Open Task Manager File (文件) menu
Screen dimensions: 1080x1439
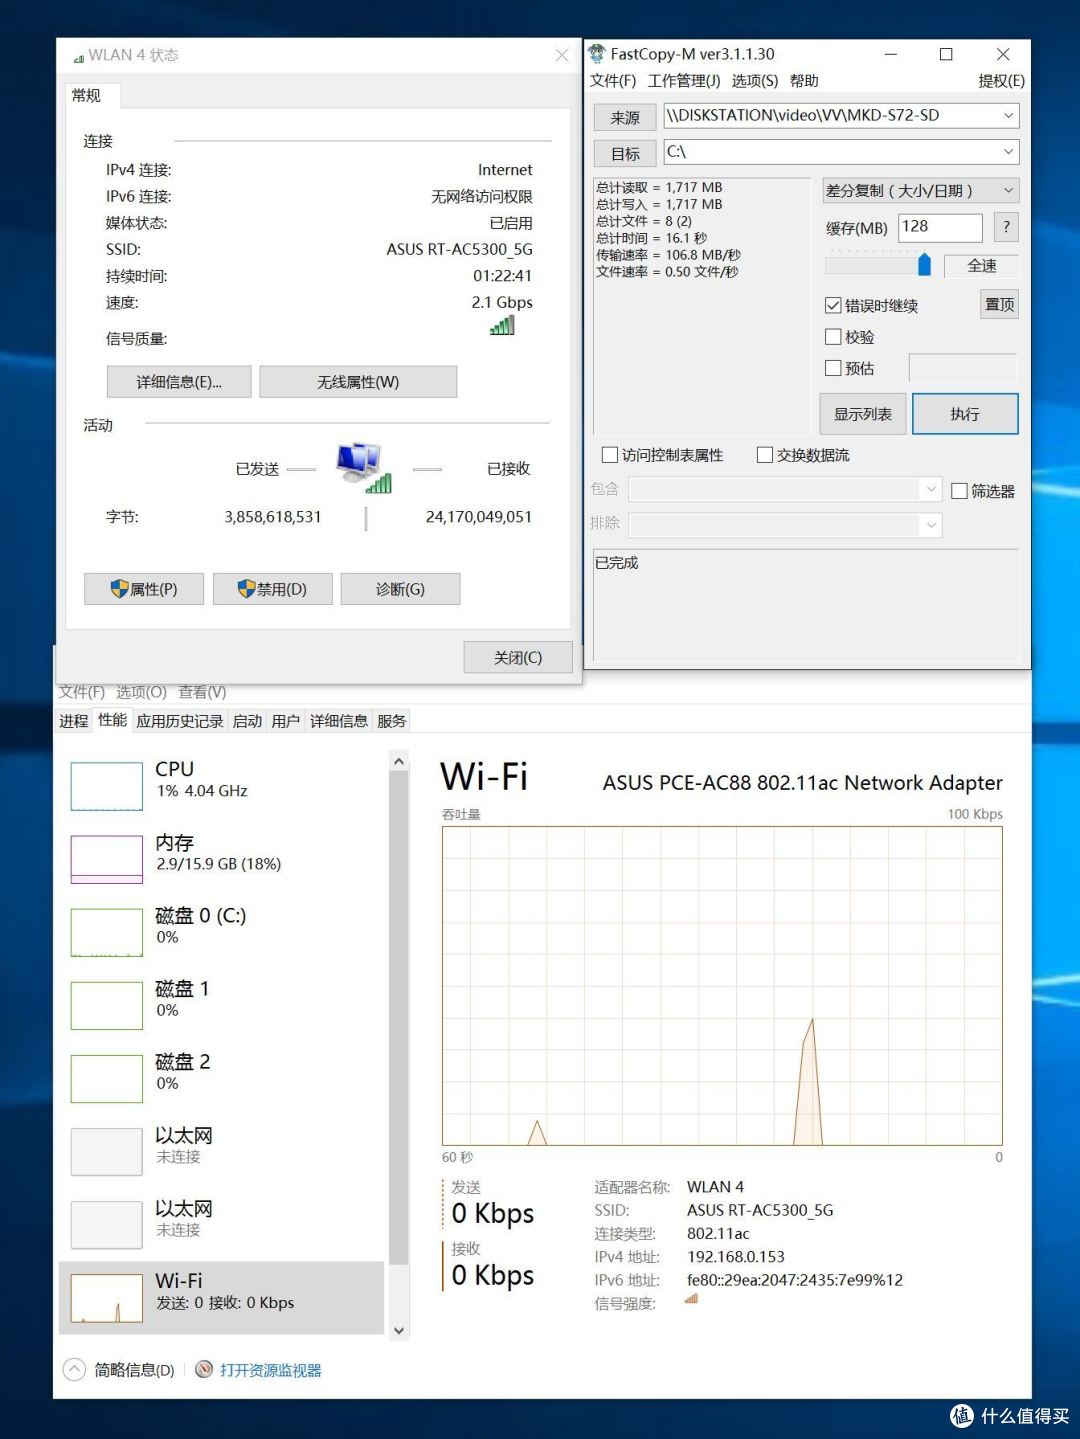[x=82, y=692]
